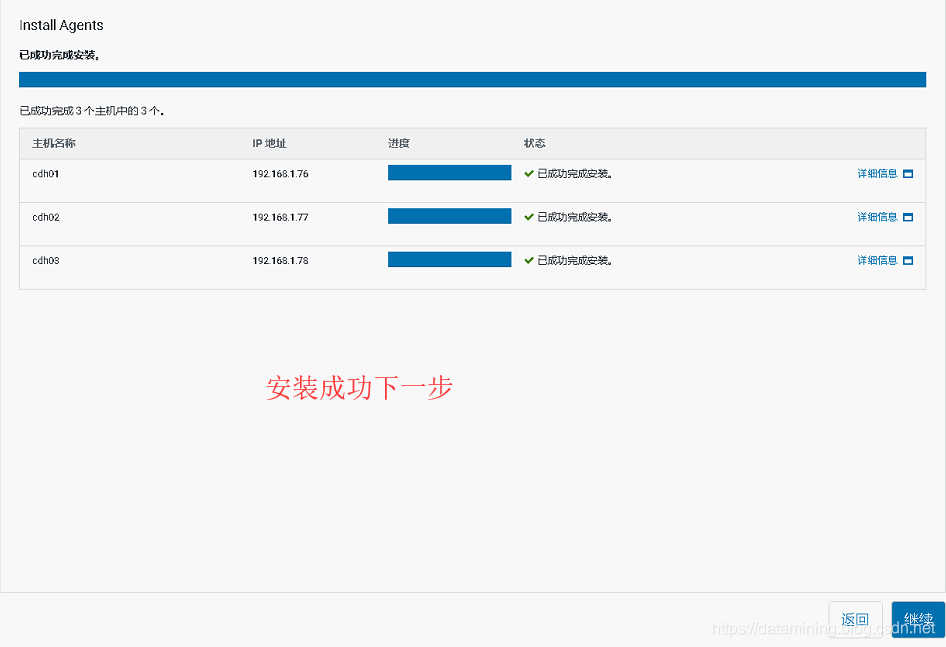This screenshot has width=946, height=647.
Task: Open 详细信息 link for cdh02
Action: coord(877,217)
